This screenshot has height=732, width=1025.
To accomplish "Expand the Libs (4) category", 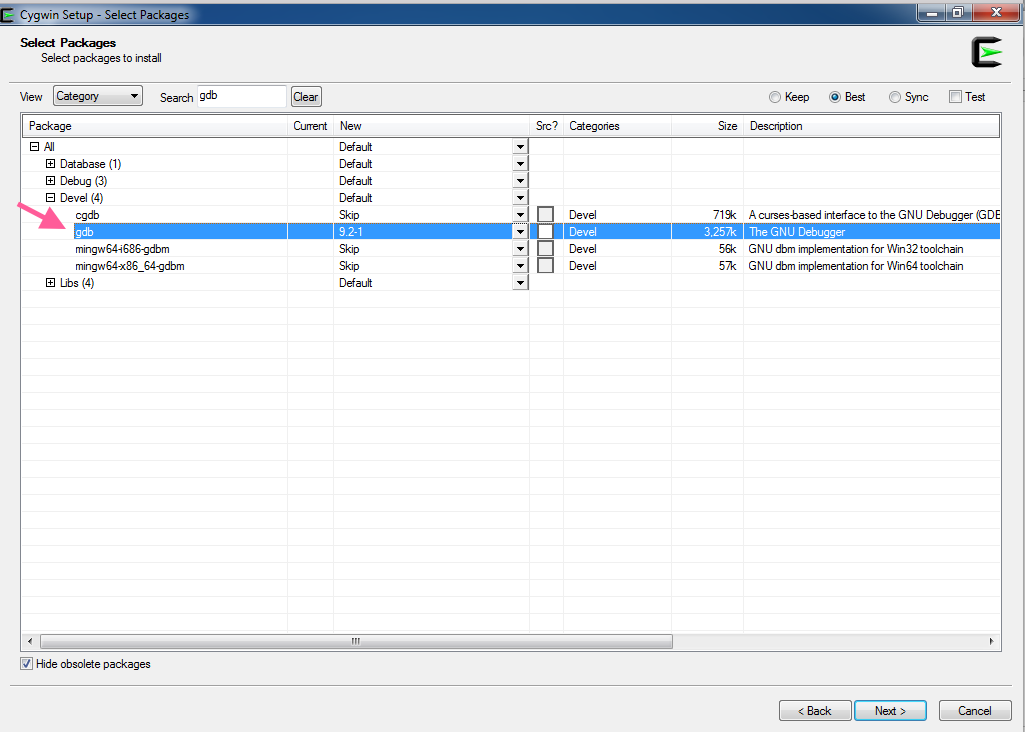I will (x=50, y=282).
